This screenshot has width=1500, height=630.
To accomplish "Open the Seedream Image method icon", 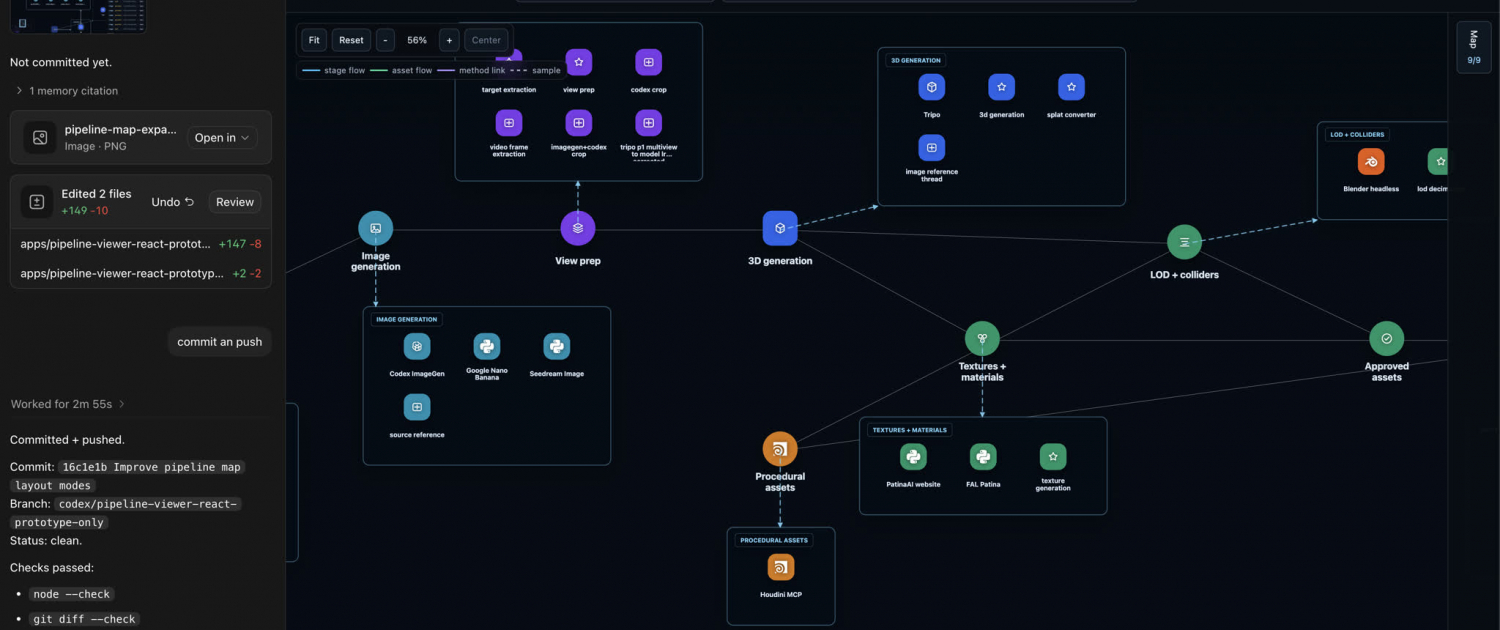I will tap(557, 346).
